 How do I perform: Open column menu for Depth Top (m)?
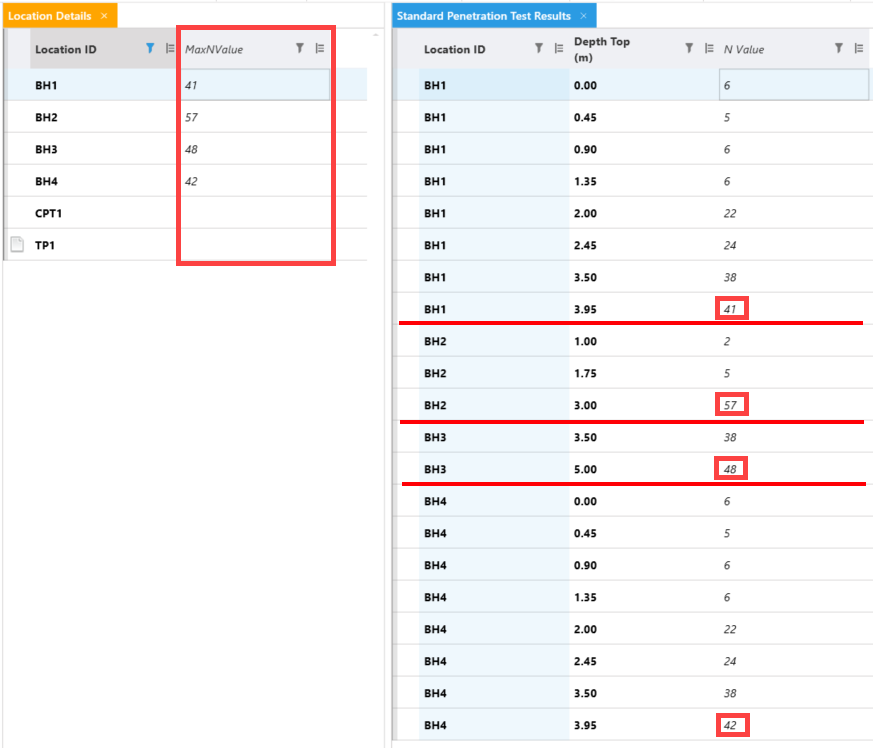click(x=709, y=48)
